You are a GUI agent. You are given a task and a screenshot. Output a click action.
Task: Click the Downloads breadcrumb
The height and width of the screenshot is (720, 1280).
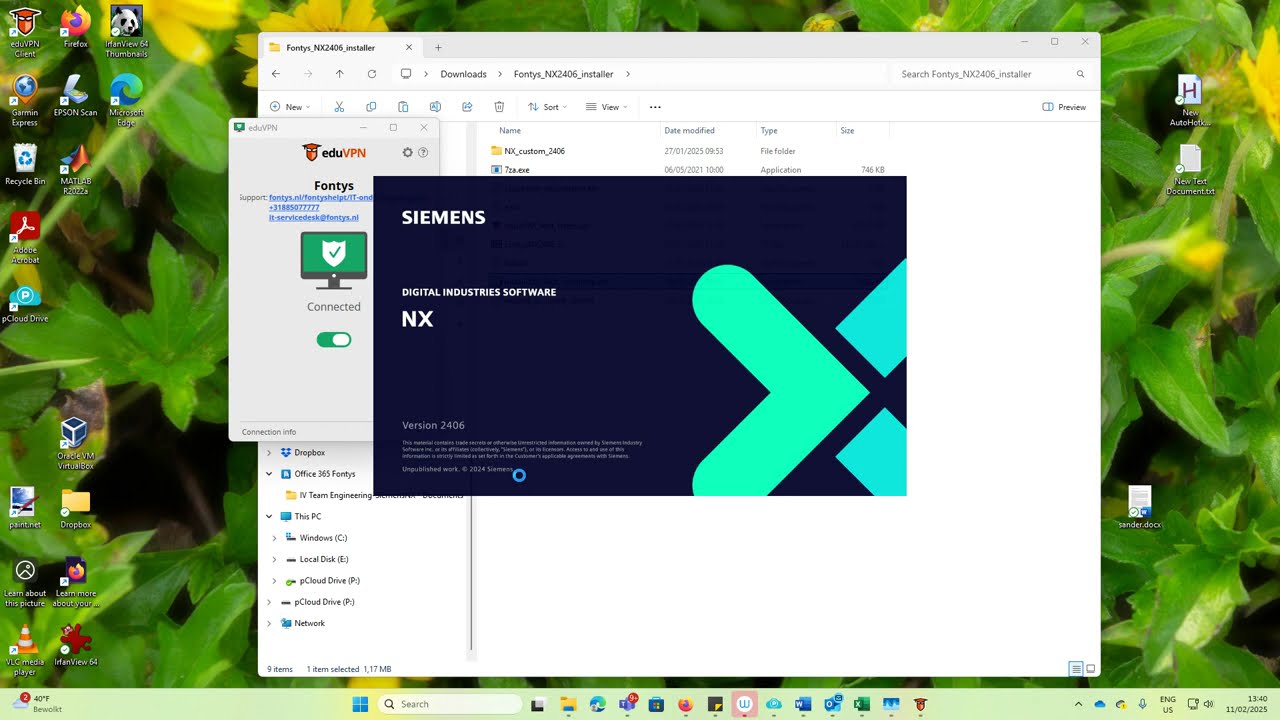[x=463, y=74]
